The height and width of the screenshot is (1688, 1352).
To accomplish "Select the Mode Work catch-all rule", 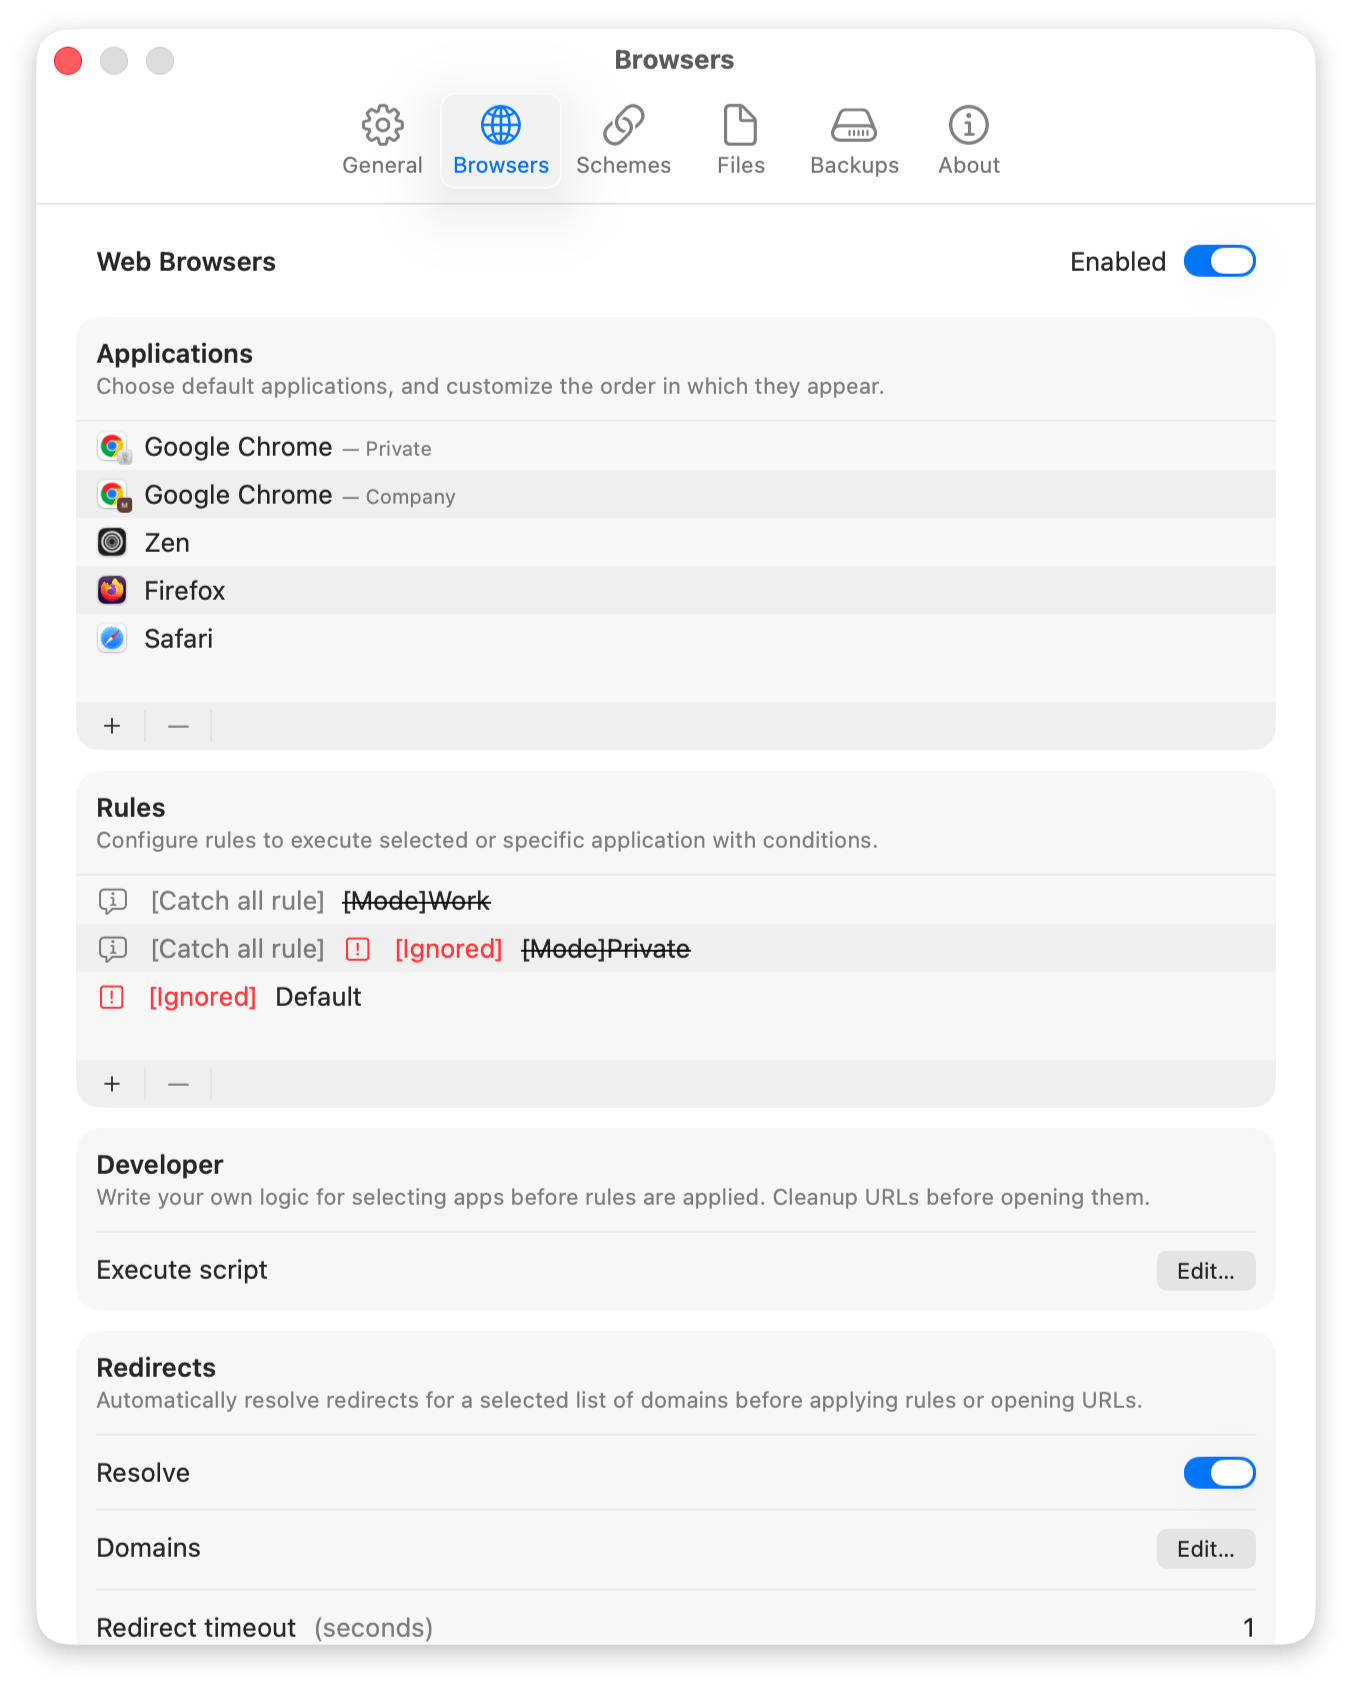I will (x=676, y=901).
